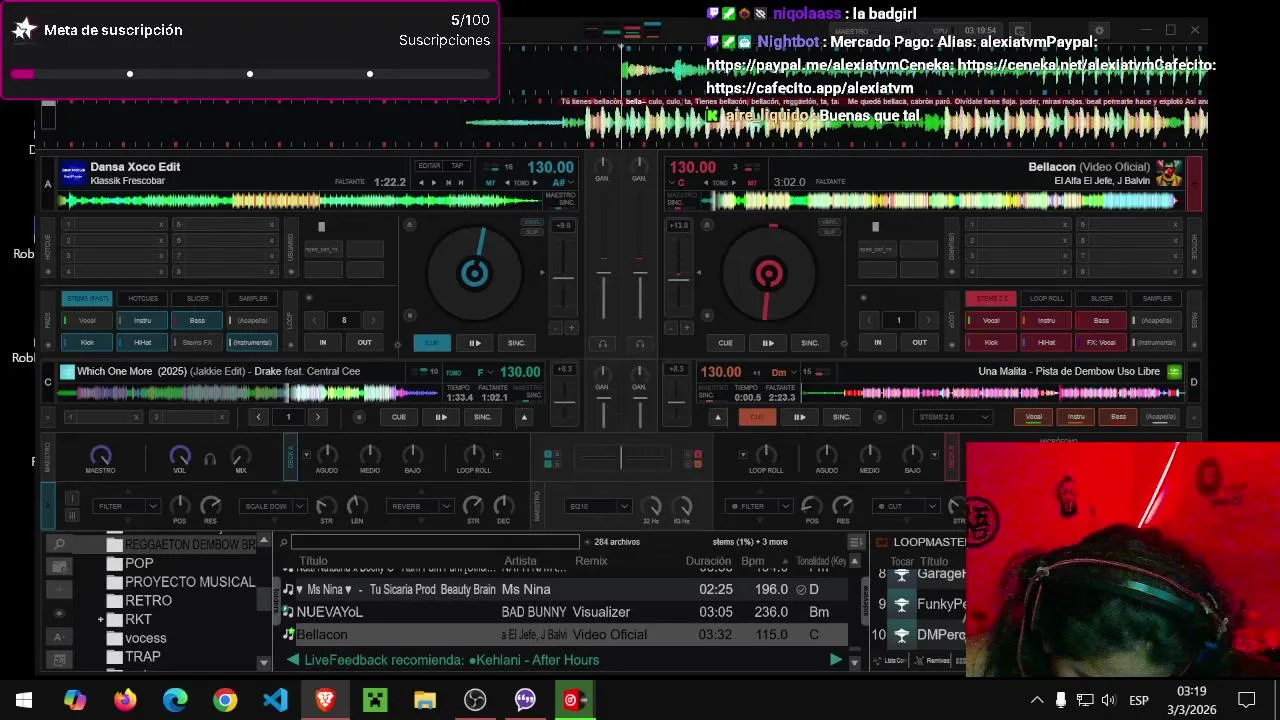This screenshot has height=720, width=1280.
Task: Click the deck B play/pause button
Action: 768,343
